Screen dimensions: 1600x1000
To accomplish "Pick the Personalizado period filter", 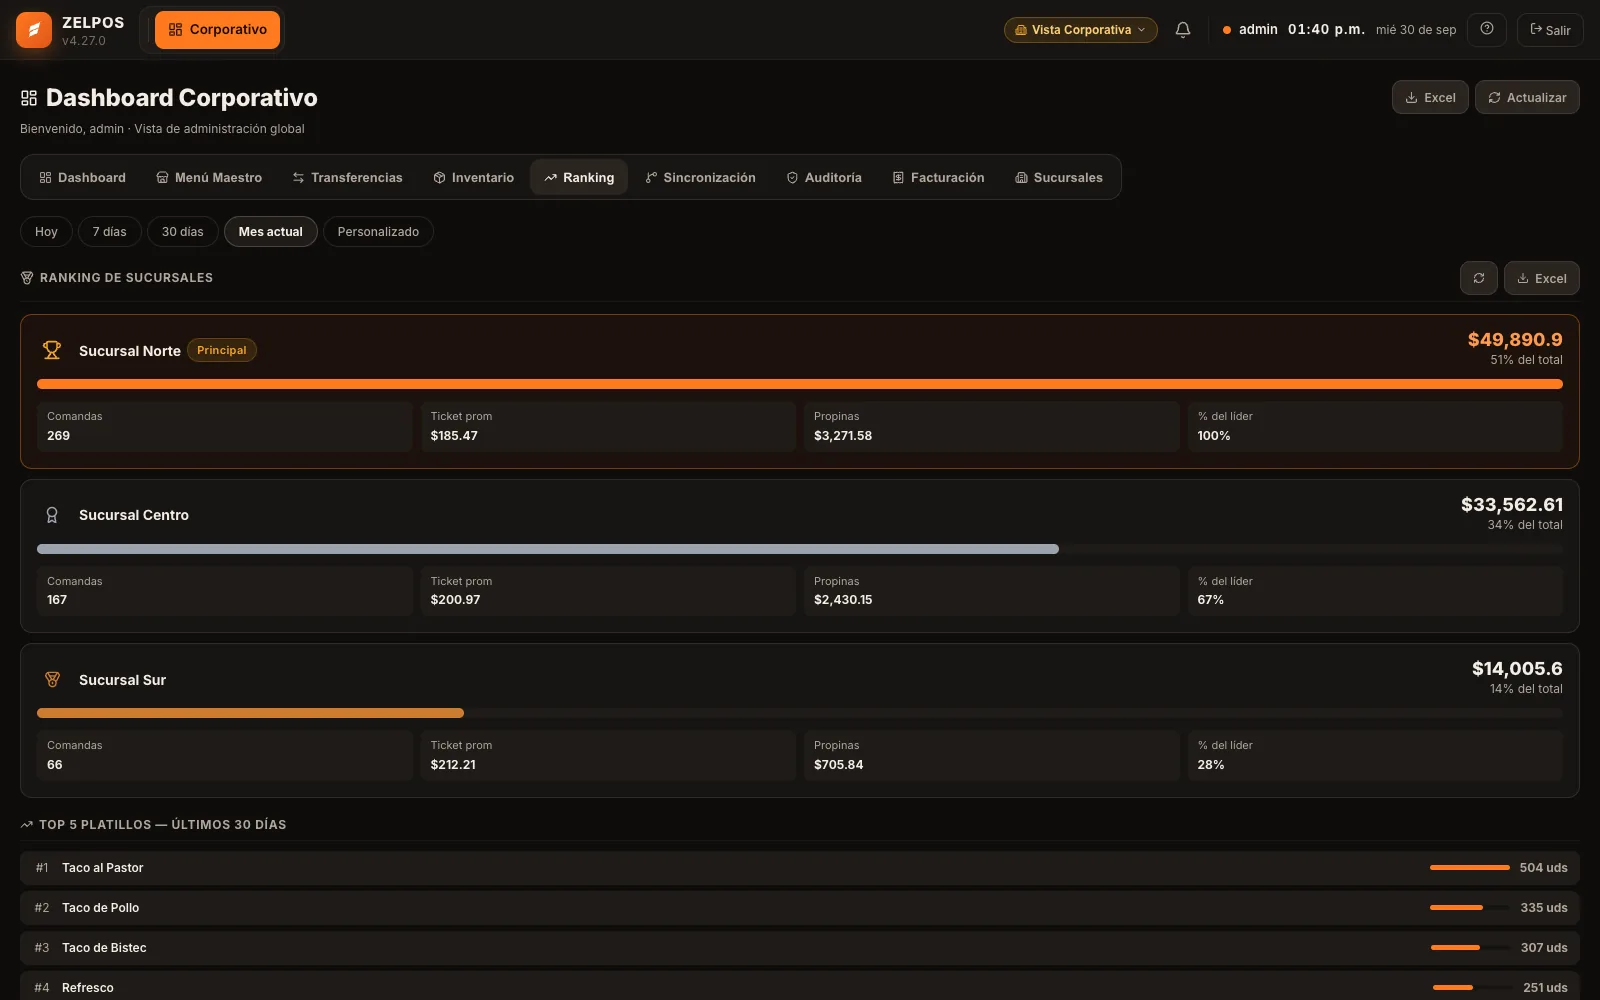I will pyautogui.click(x=378, y=232).
